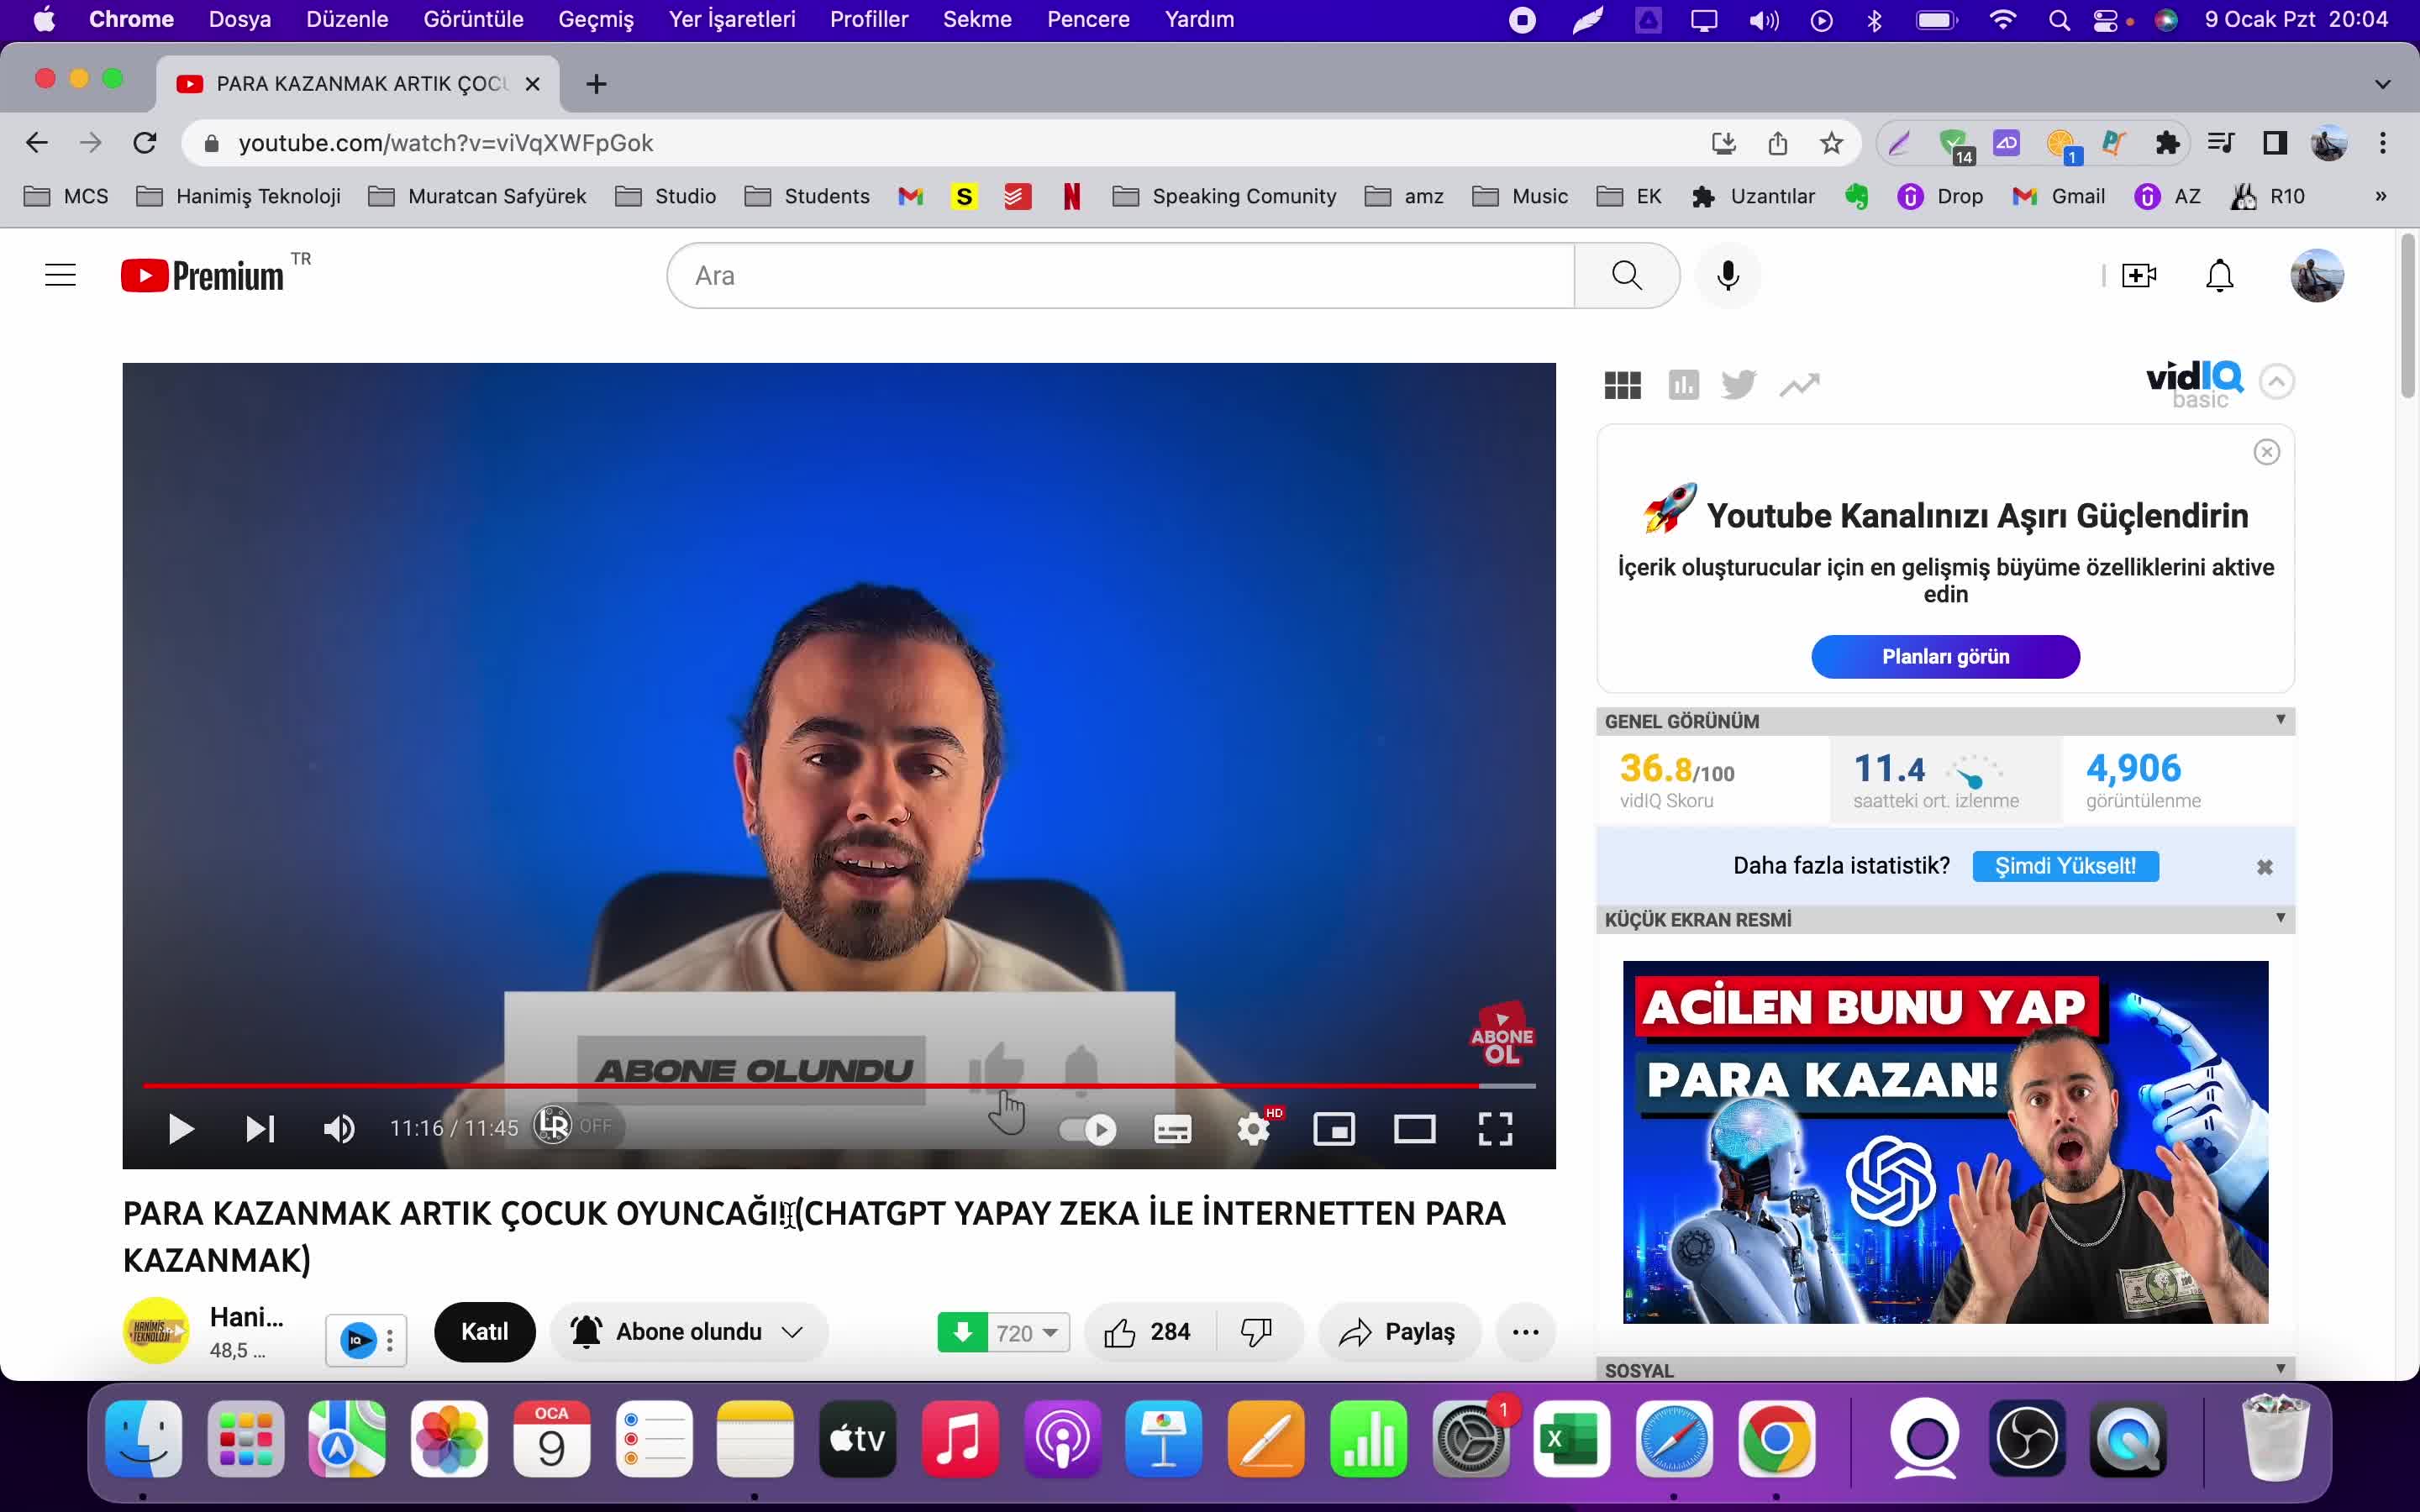Activate miniplayer mode icon

tap(1334, 1130)
